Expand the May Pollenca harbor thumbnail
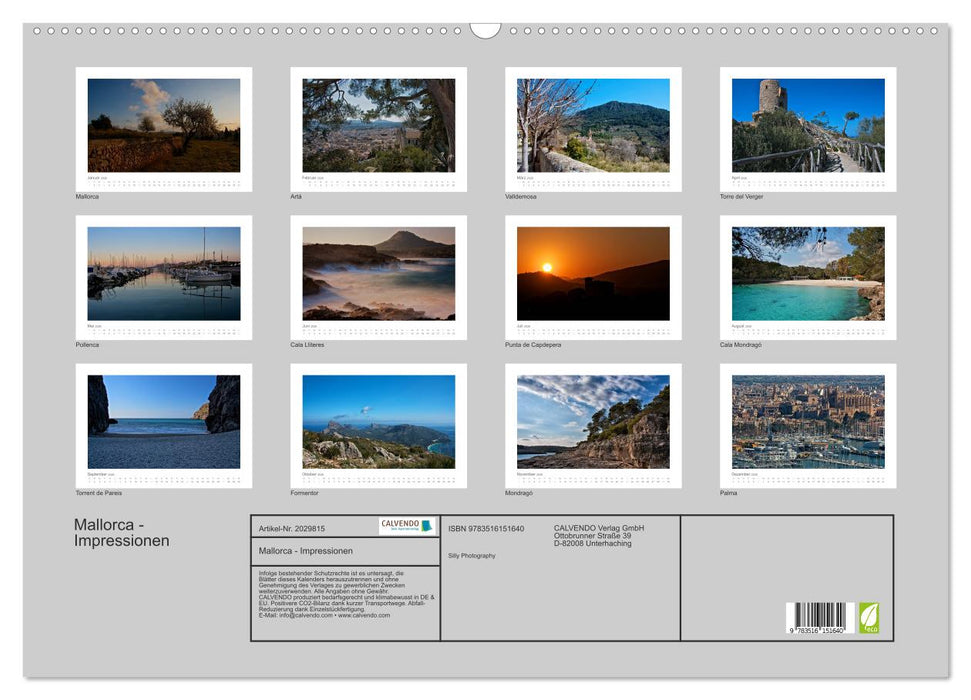This screenshot has height=700, width=971. coord(163,277)
